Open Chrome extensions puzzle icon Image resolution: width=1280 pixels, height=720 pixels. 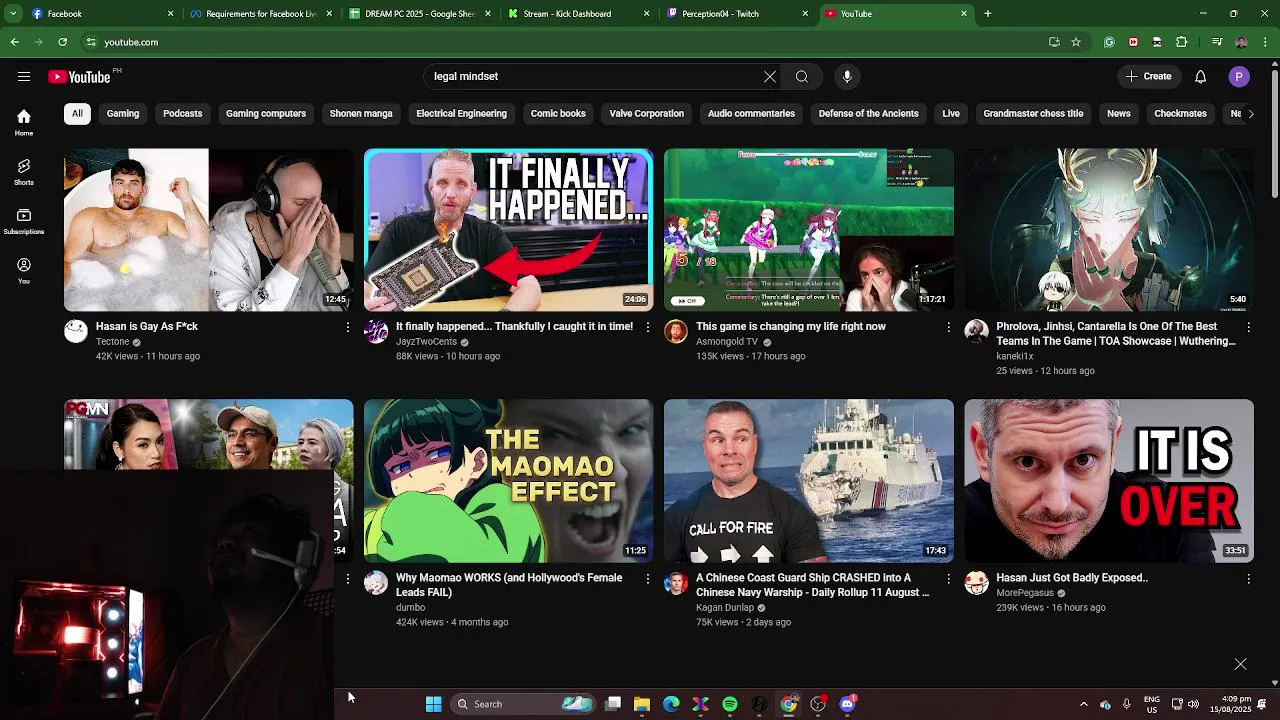(1181, 42)
